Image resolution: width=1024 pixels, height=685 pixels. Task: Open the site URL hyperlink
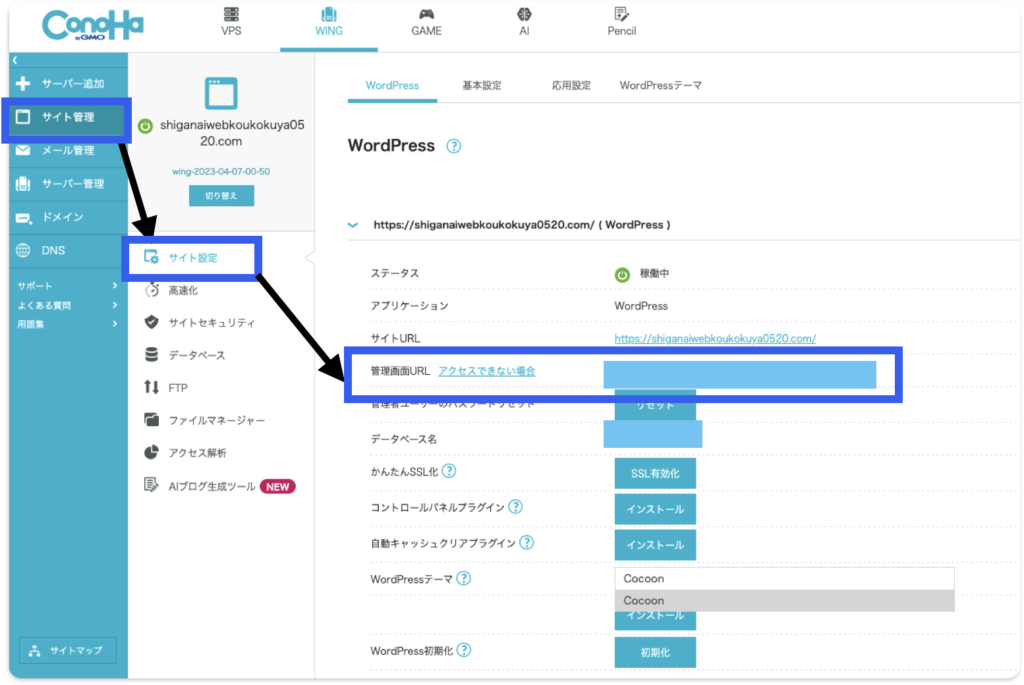(x=714, y=338)
